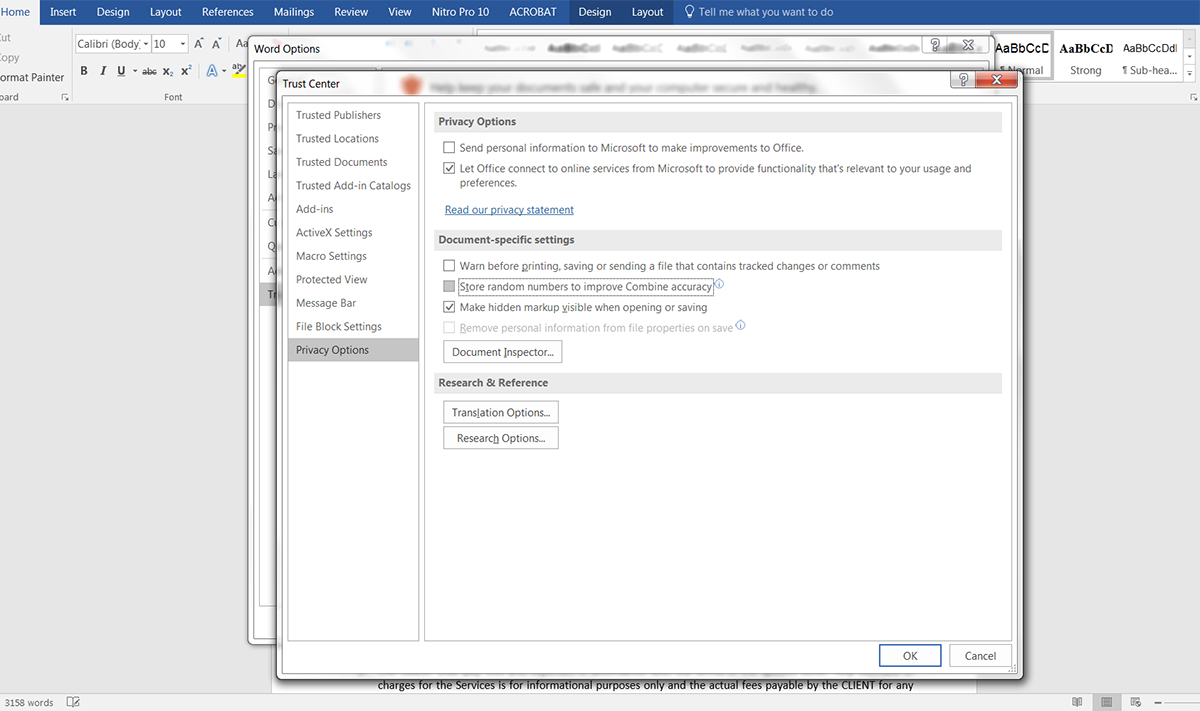Switch to the Mailings tab
Image resolution: width=1200 pixels, height=711 pixels.
293,12
